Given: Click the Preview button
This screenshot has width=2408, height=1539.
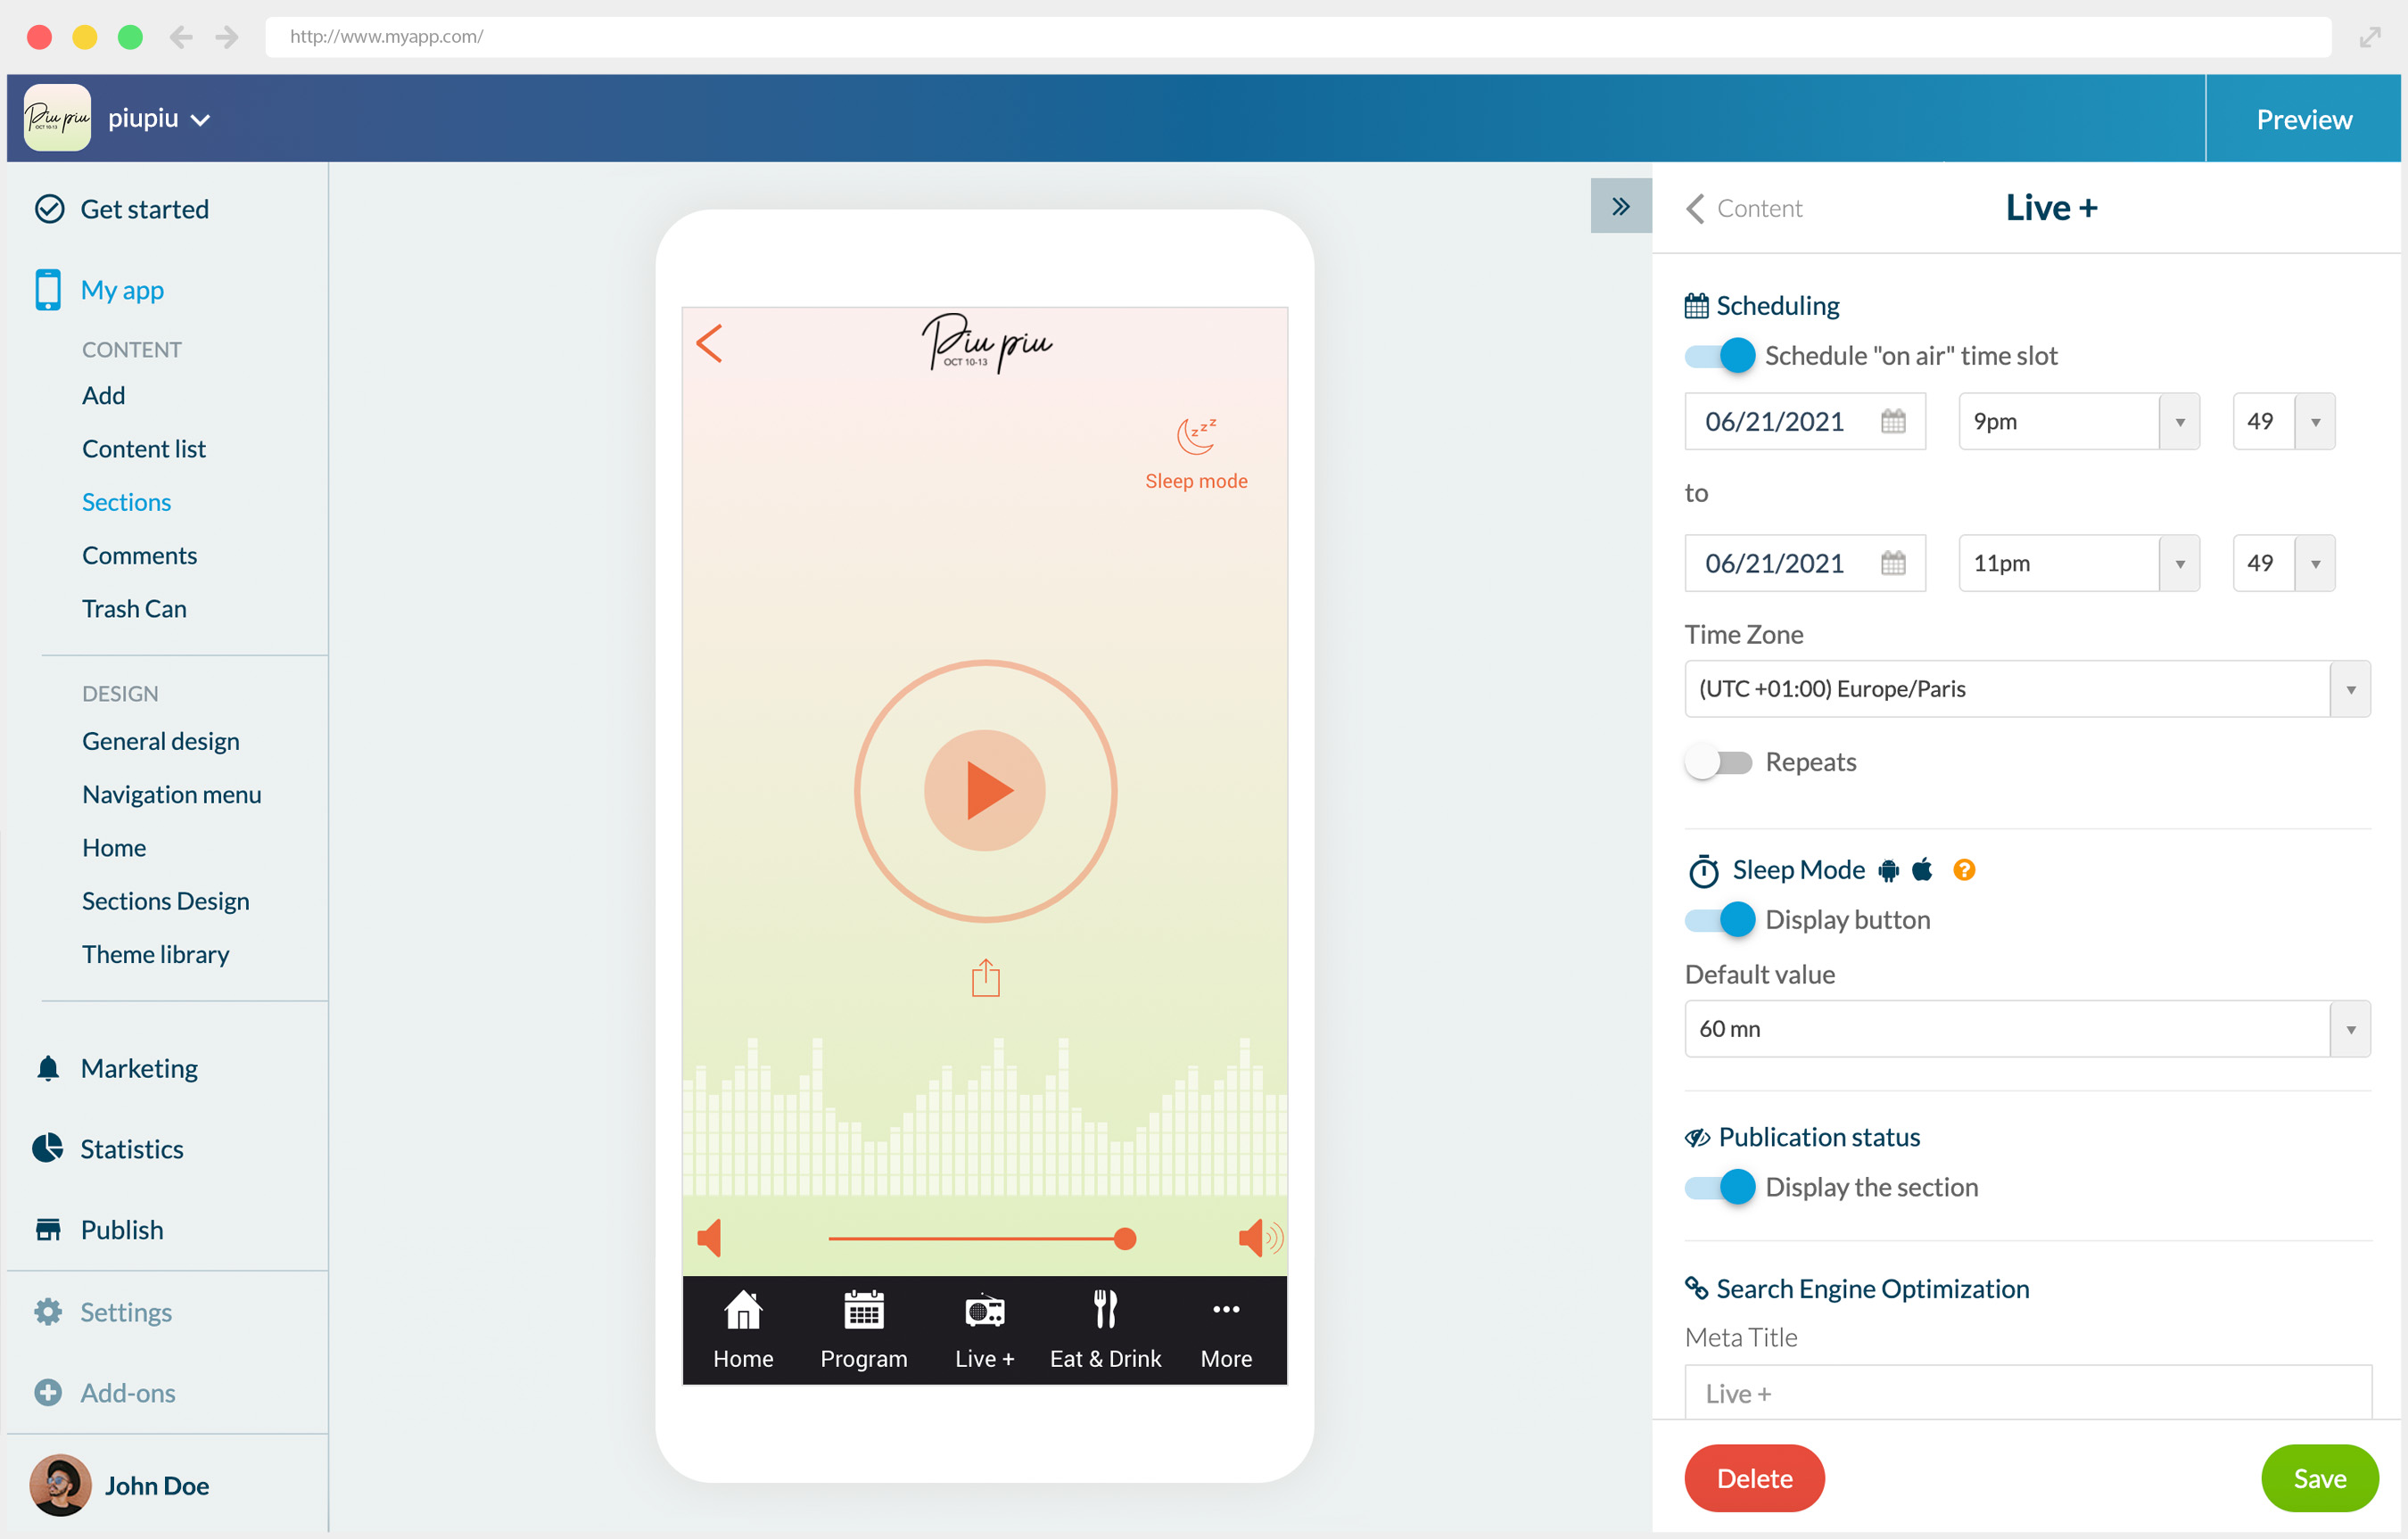Looking at the screenshot, I should pos(2303,119).
